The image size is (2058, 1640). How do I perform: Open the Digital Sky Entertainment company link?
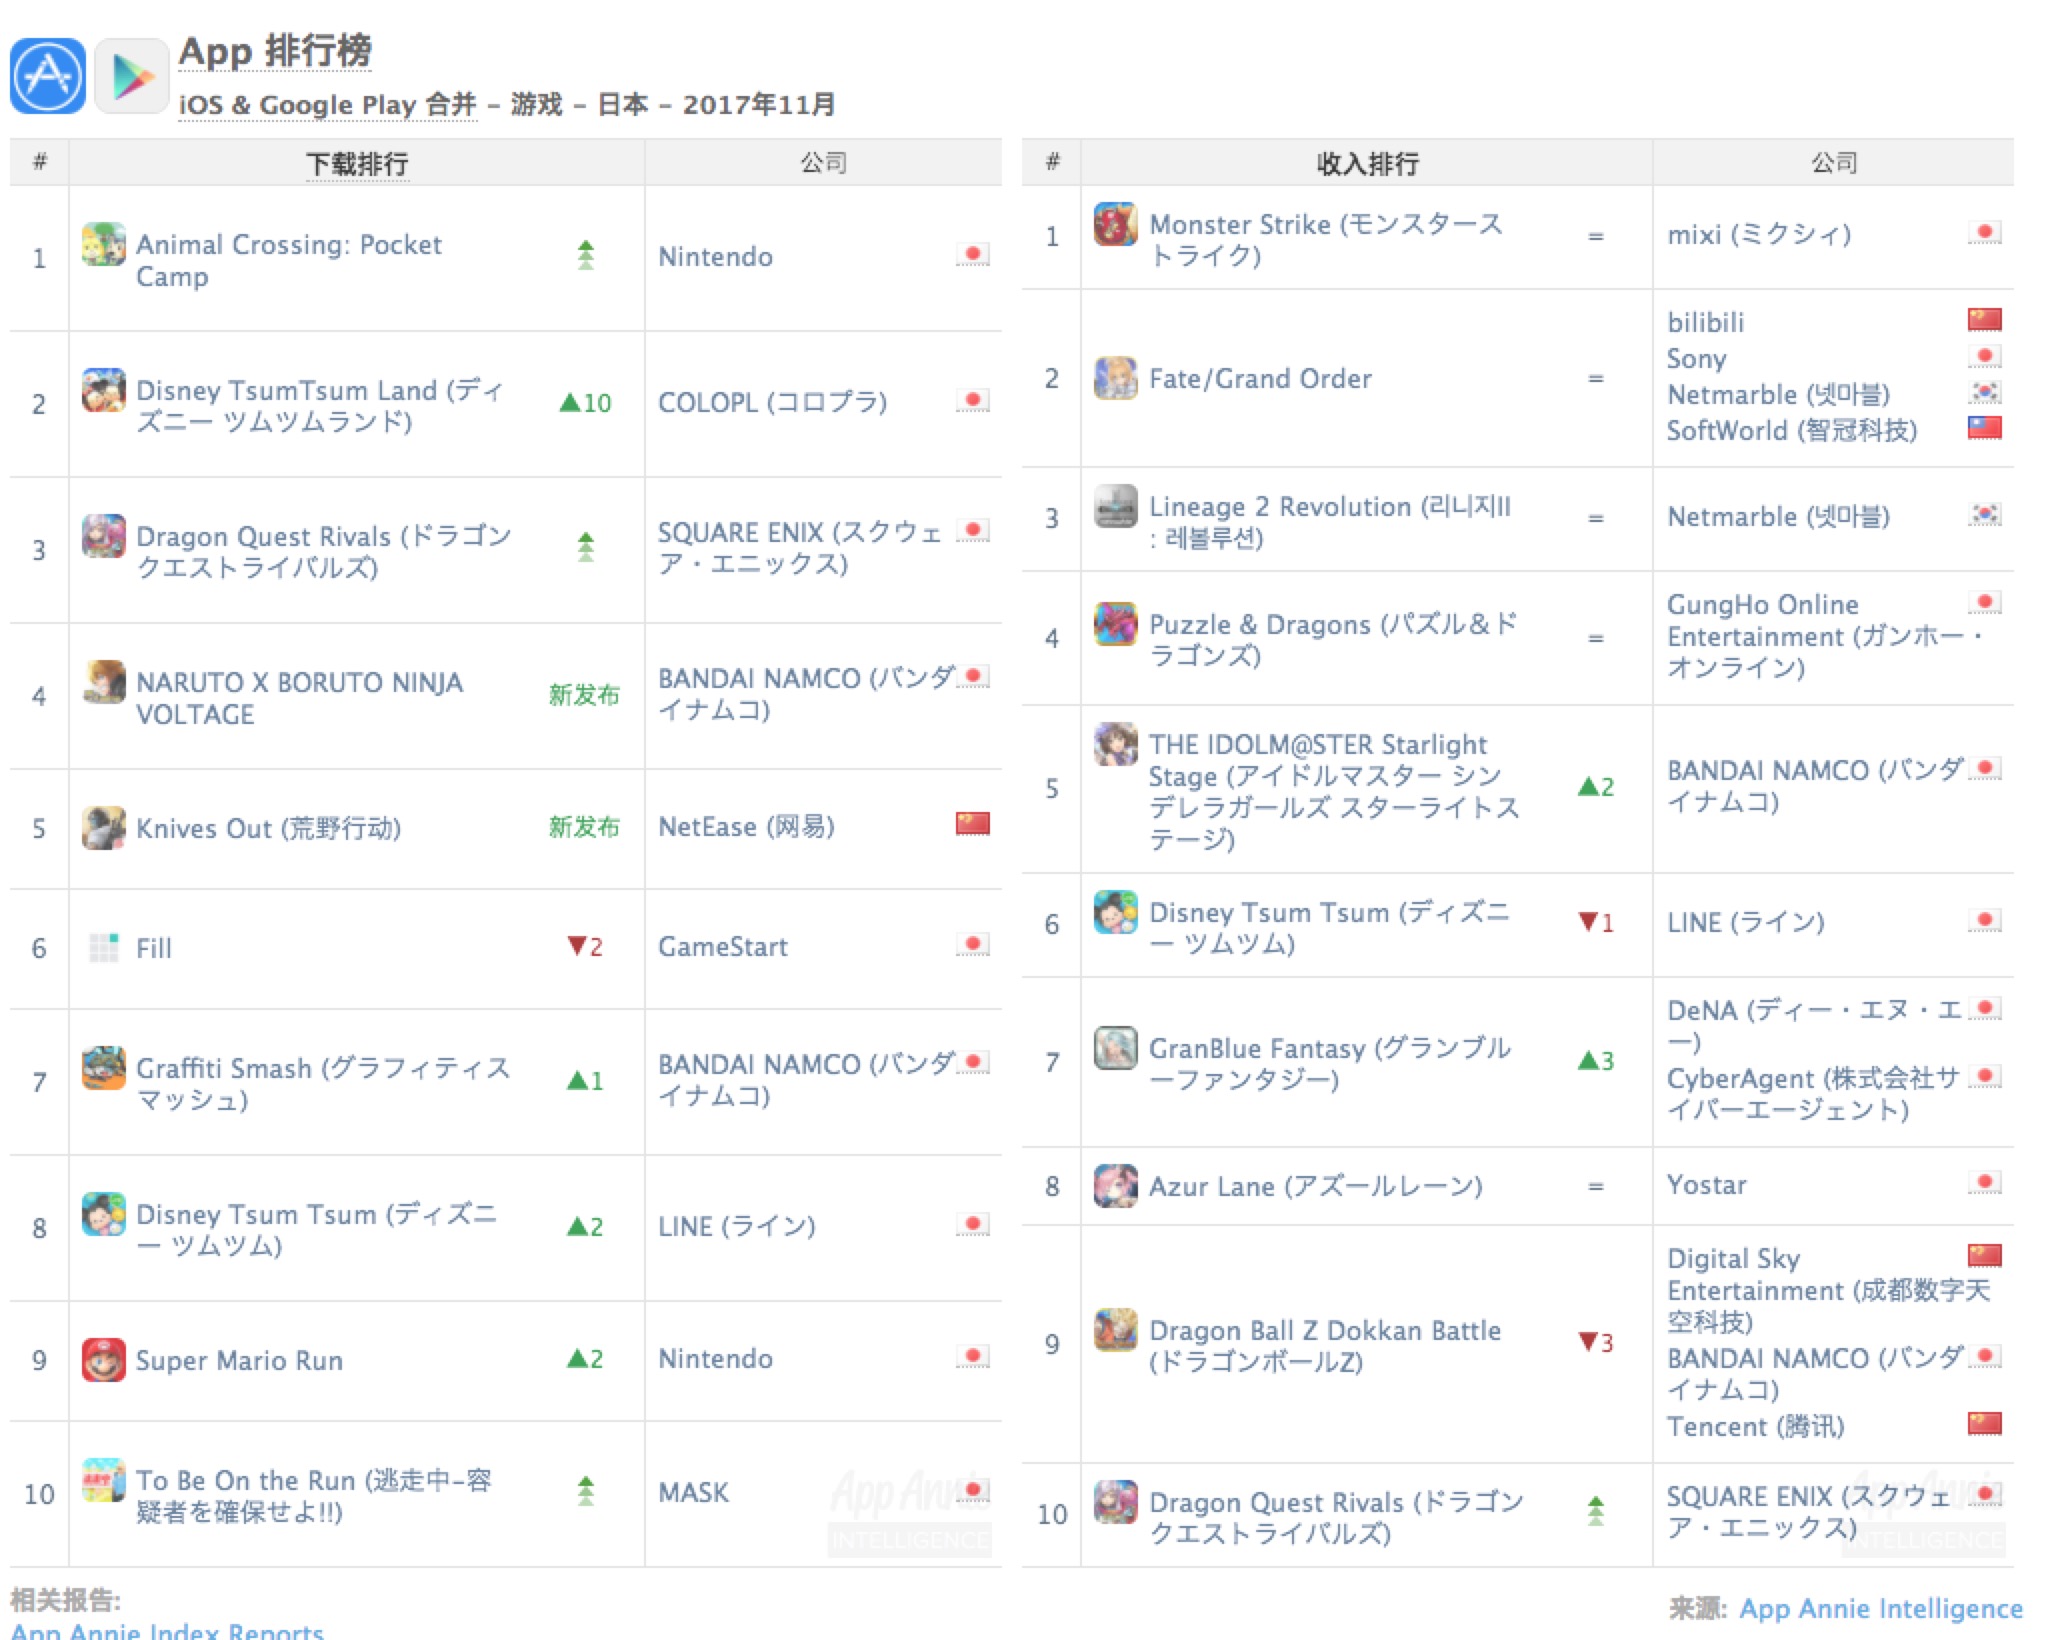[1828, 1290]
